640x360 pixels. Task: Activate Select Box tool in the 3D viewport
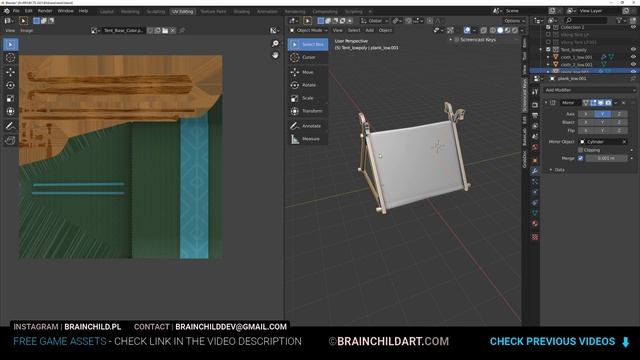[x=308, y=44]
